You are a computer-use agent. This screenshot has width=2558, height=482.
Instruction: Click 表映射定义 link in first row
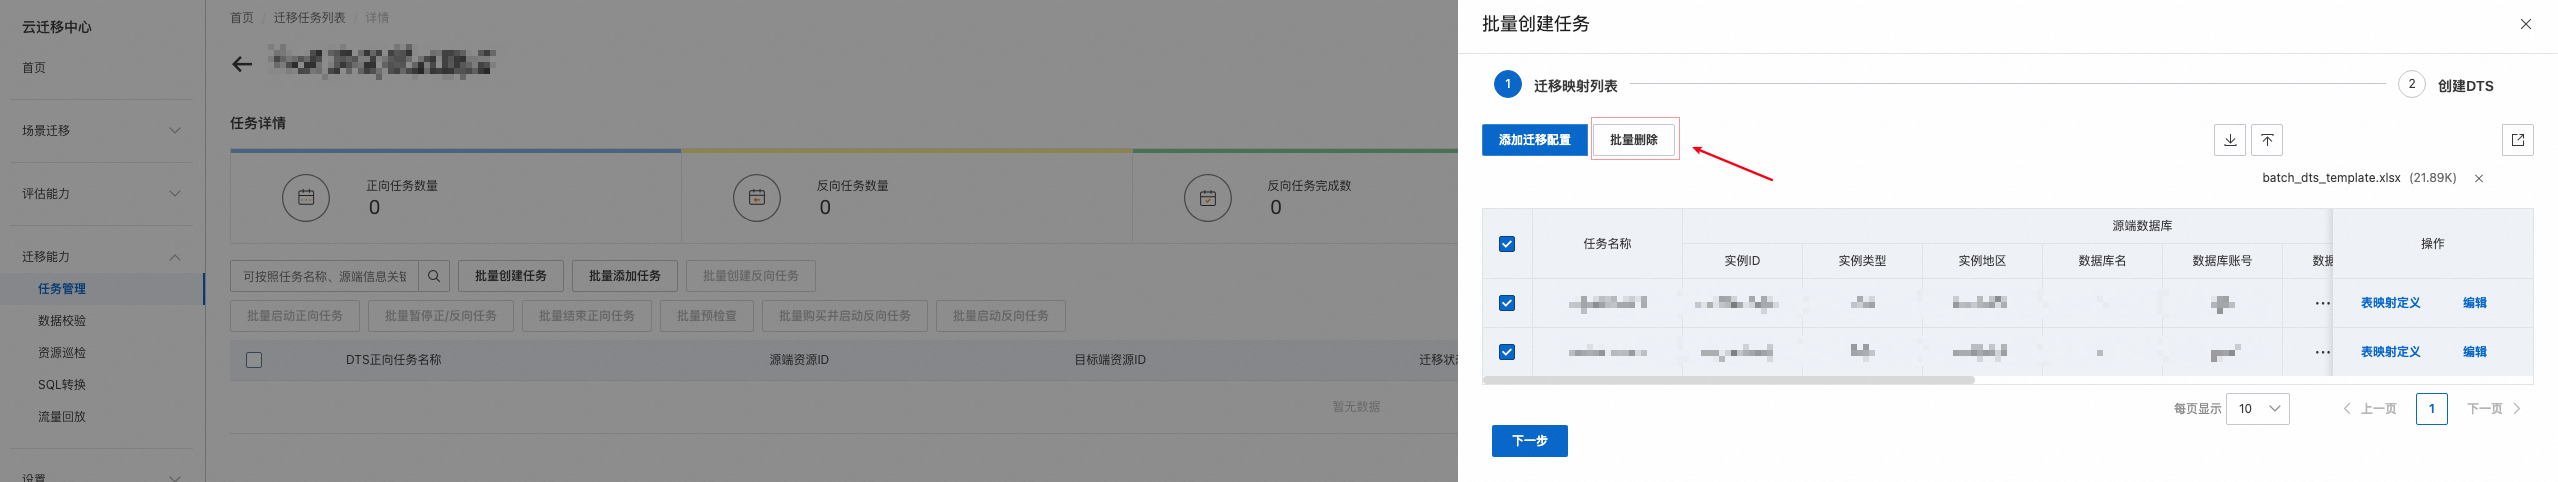click(x=2390, y=303)
